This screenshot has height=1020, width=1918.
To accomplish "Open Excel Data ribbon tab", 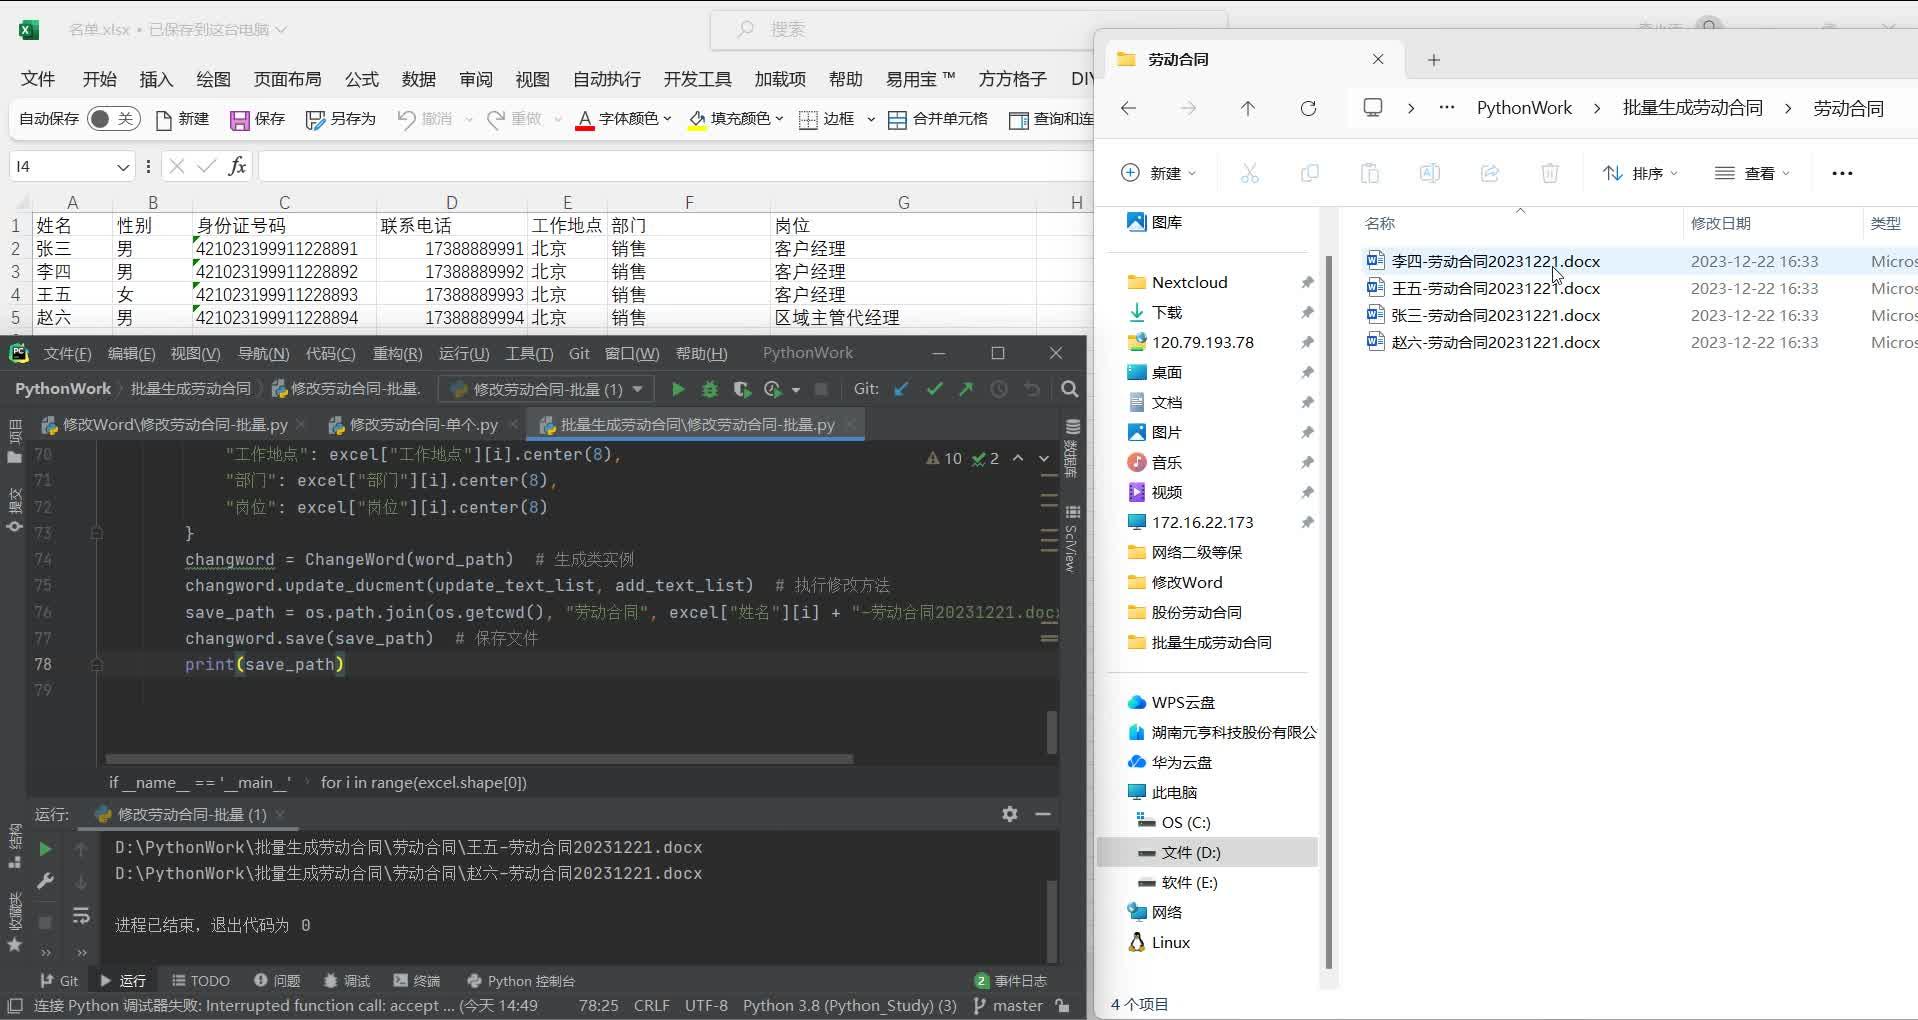I will [x=418, y=79].
